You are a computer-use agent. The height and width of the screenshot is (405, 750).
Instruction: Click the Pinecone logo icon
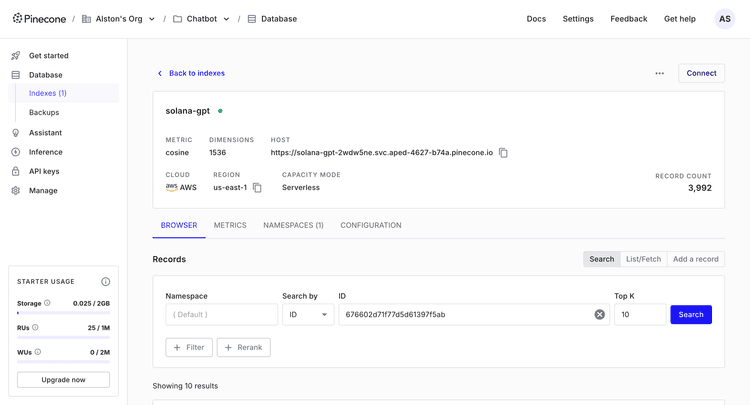click(18, 19)
